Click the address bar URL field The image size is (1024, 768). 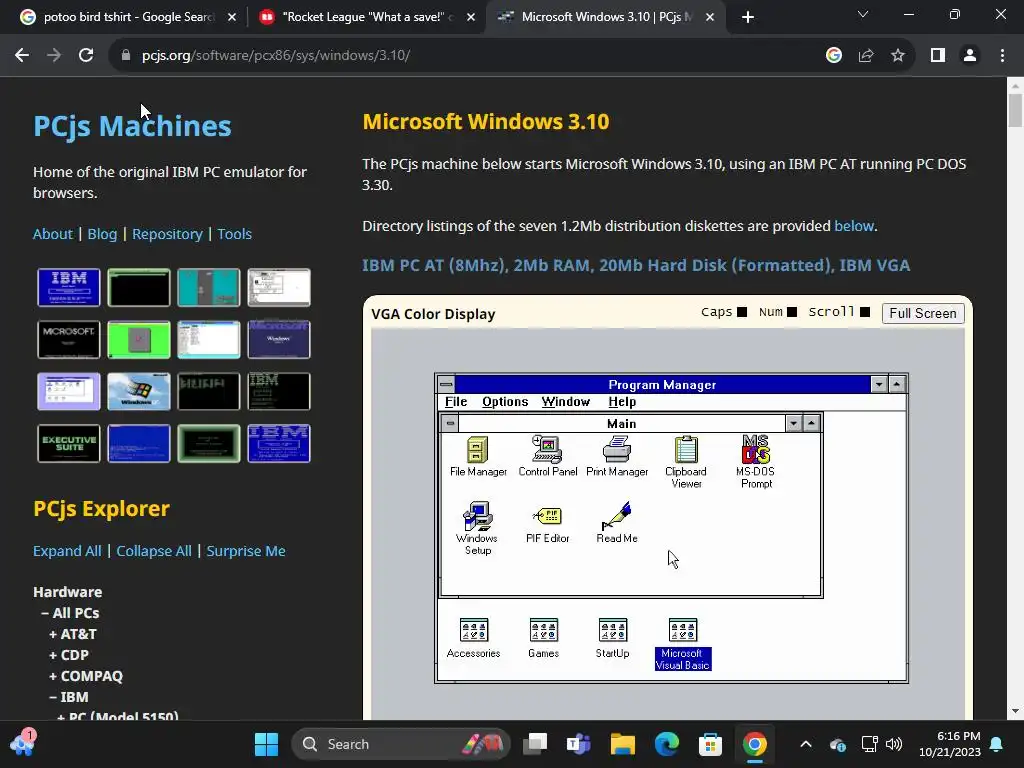[x=470, y=56]
